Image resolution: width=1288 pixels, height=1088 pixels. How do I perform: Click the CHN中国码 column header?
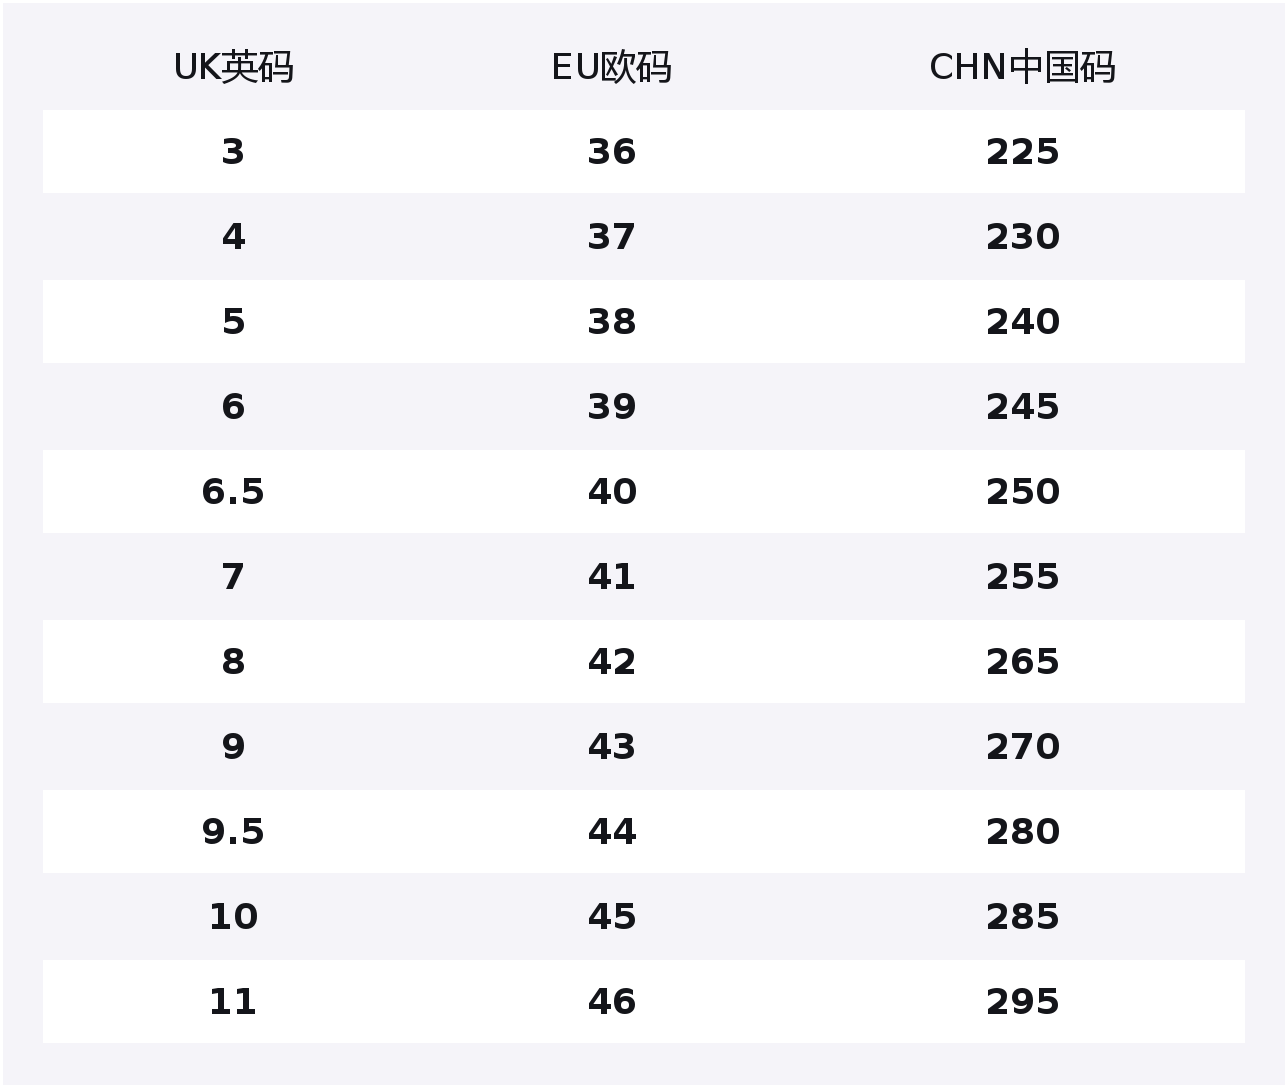click(x=1022, y=67)
